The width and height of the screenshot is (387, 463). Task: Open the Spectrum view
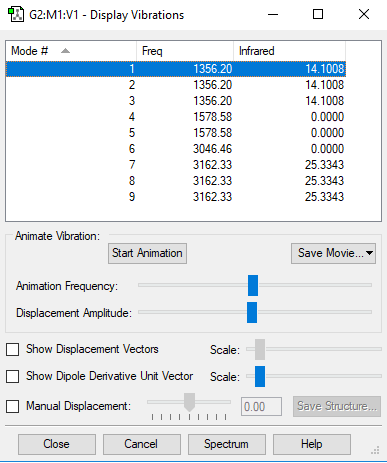point(227,444)
